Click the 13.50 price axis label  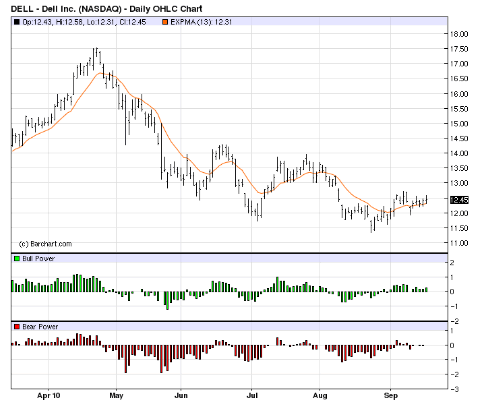(x=459, y=168)
